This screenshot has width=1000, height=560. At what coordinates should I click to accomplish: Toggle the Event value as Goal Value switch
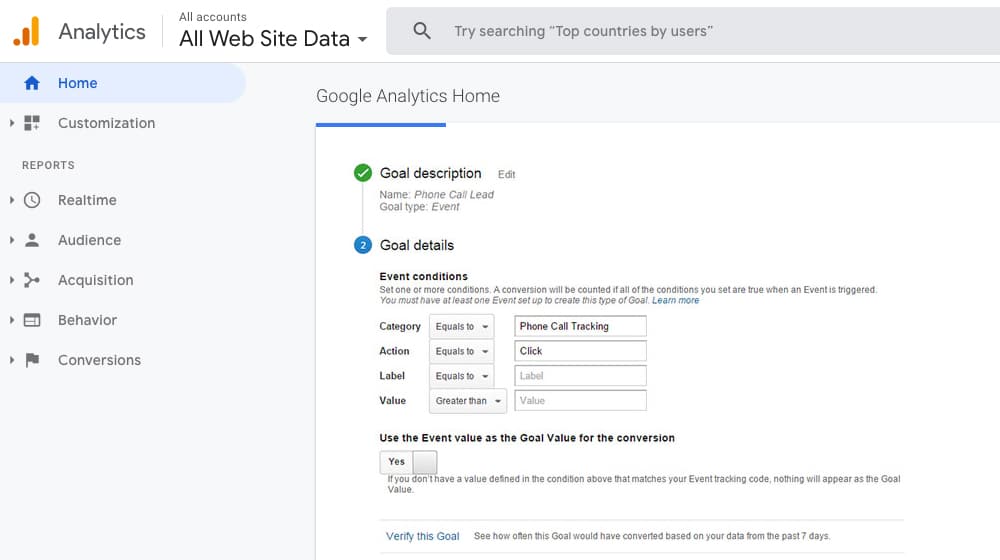408,462
